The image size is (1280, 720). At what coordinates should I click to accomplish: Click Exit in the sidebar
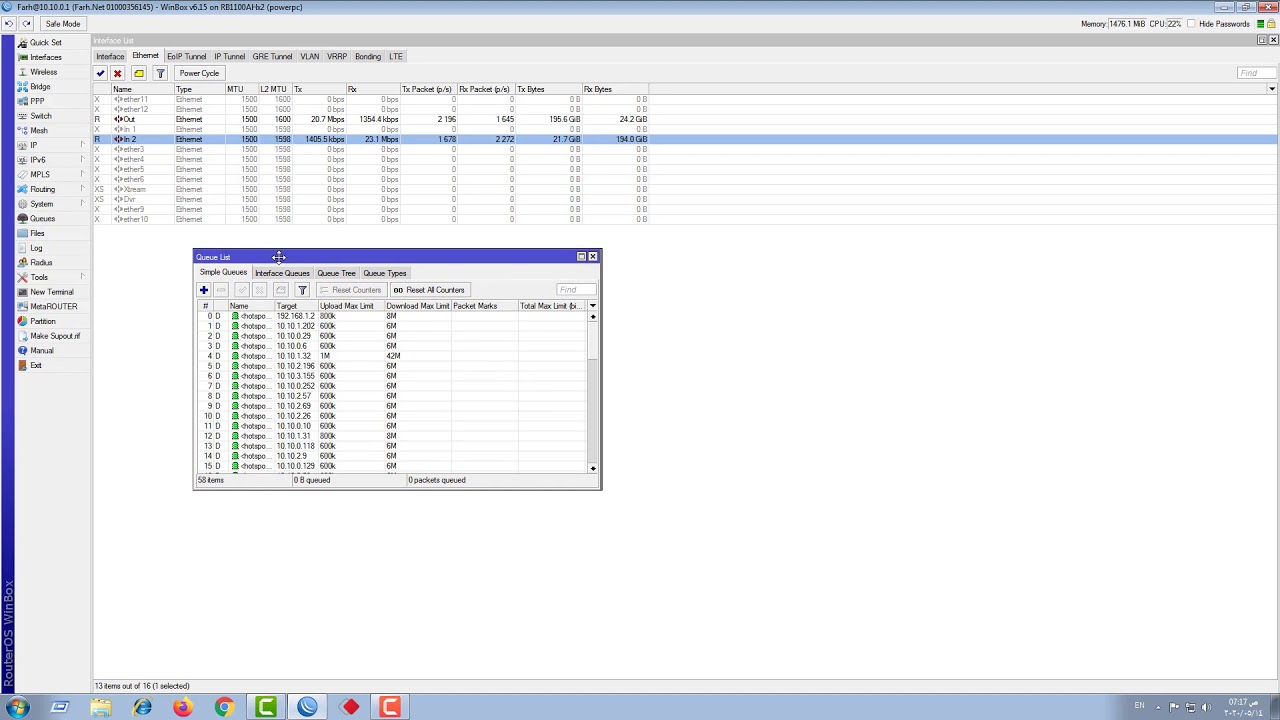(x=36, y=365)
